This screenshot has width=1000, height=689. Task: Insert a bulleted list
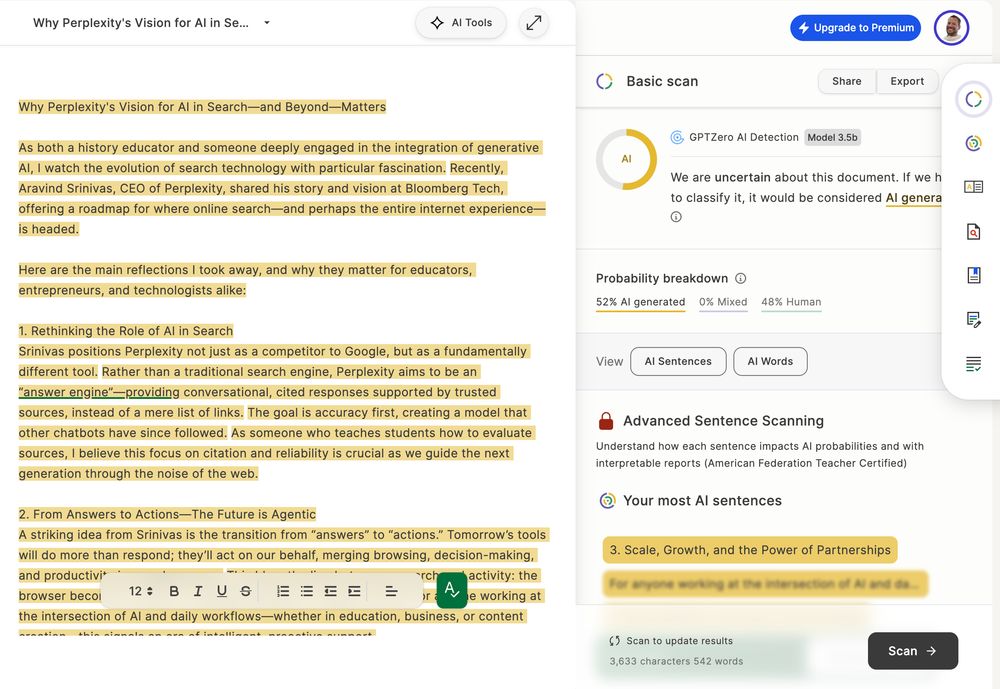click(x=307, y=591)
